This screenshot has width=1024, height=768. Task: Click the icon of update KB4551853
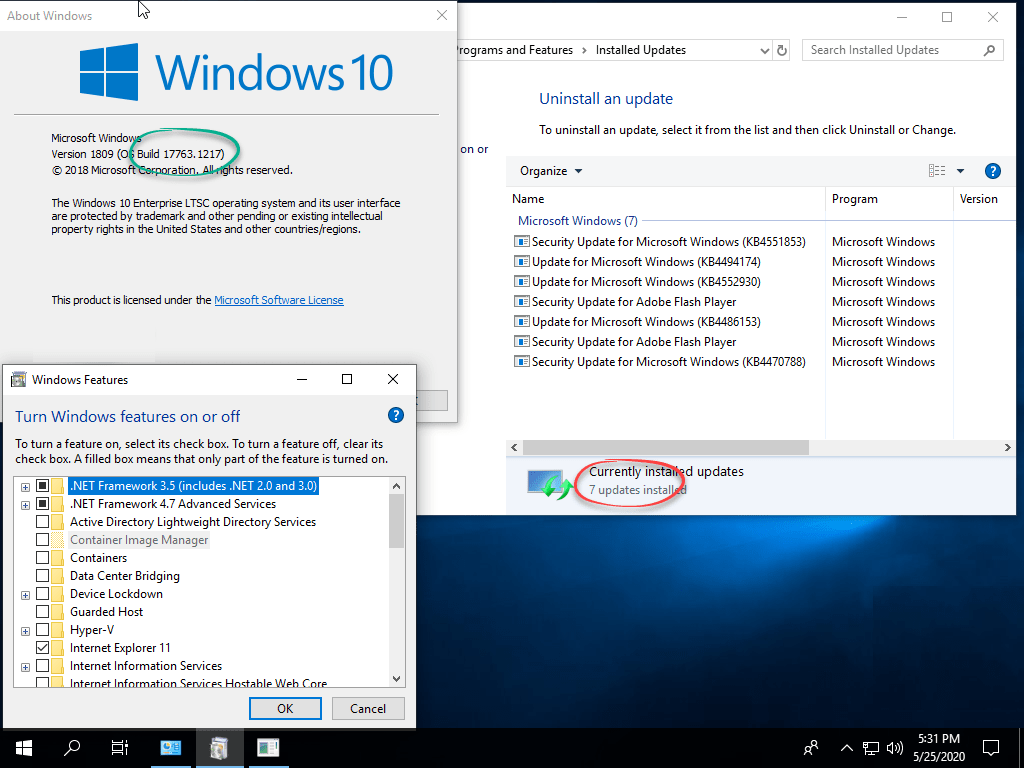(x=521, y=242)
